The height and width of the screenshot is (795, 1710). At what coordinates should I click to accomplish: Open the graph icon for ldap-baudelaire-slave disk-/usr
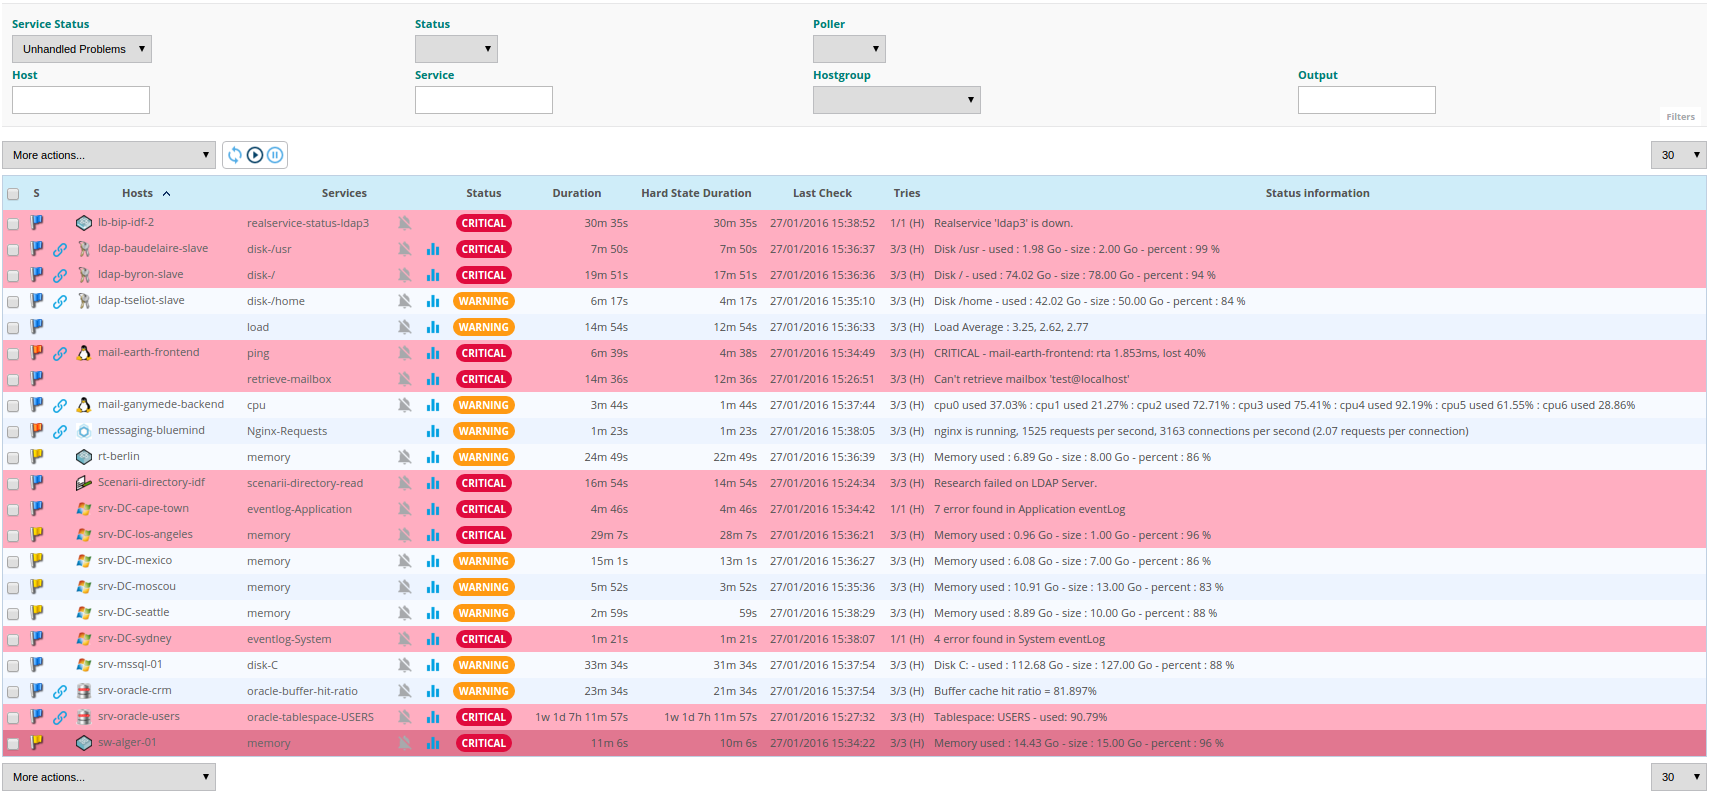pyautogui.click(x=433, y=249)
